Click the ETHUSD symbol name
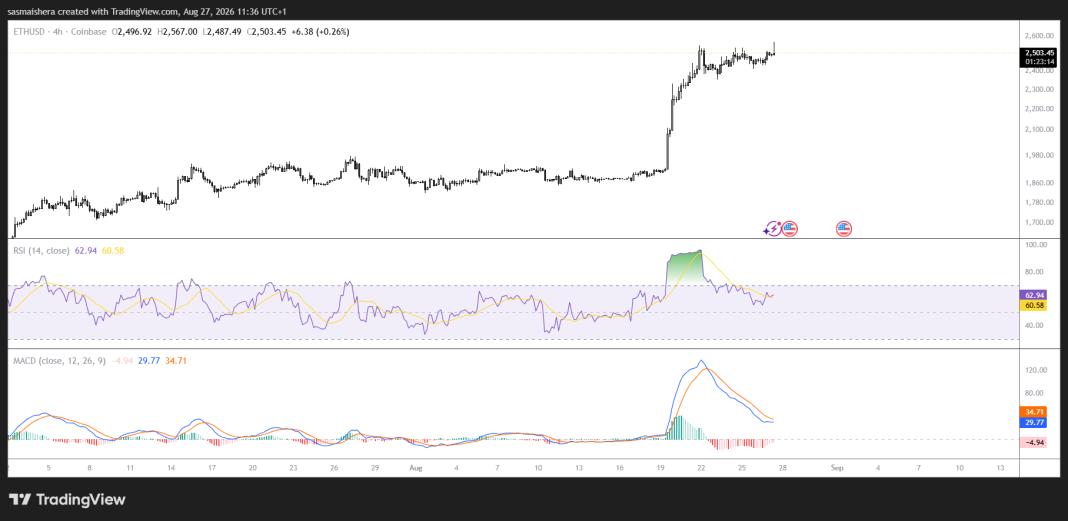1068x521 pixels. [x=27, y=31]
